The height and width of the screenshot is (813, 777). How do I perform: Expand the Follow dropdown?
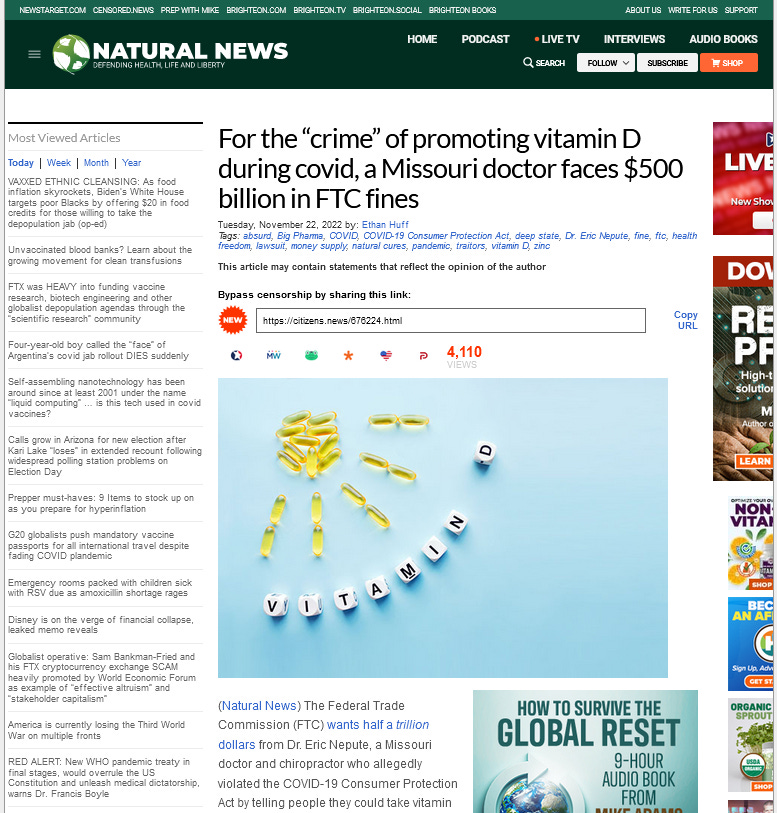pos(605,63)
